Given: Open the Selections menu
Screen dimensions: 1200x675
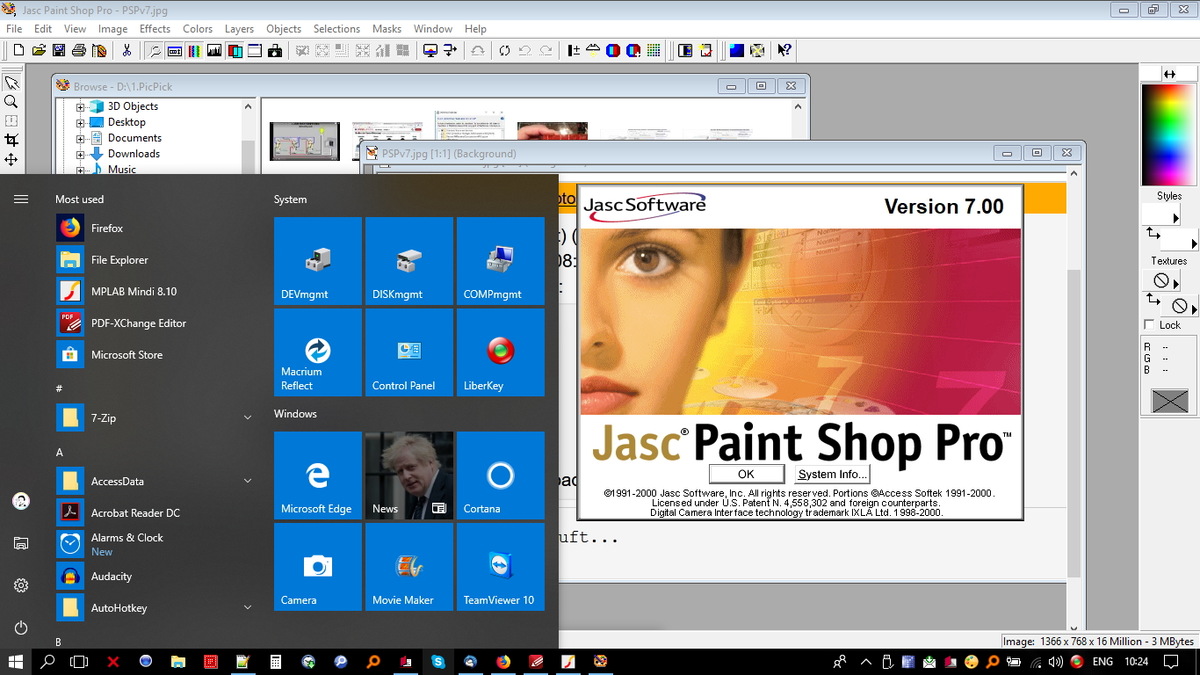Looking at the screenshot, I should tap(336, 29).
